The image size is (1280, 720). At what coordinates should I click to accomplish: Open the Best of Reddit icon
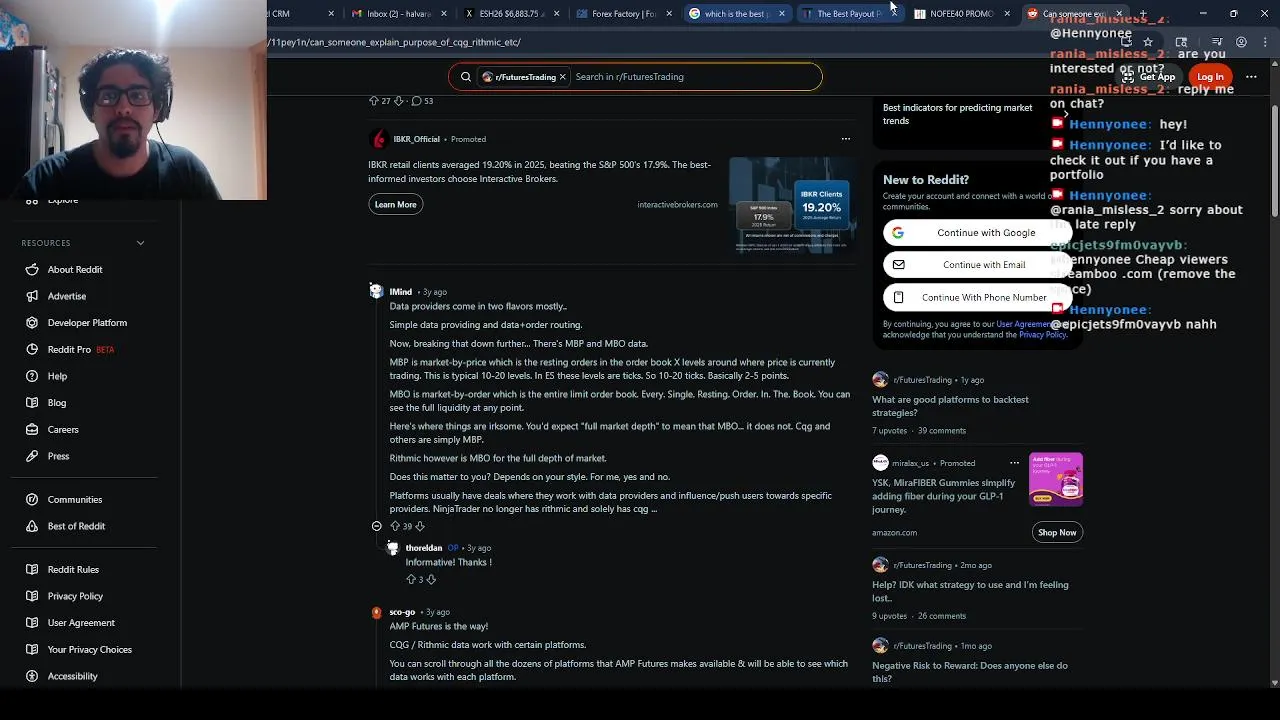(x=32, y=526)
